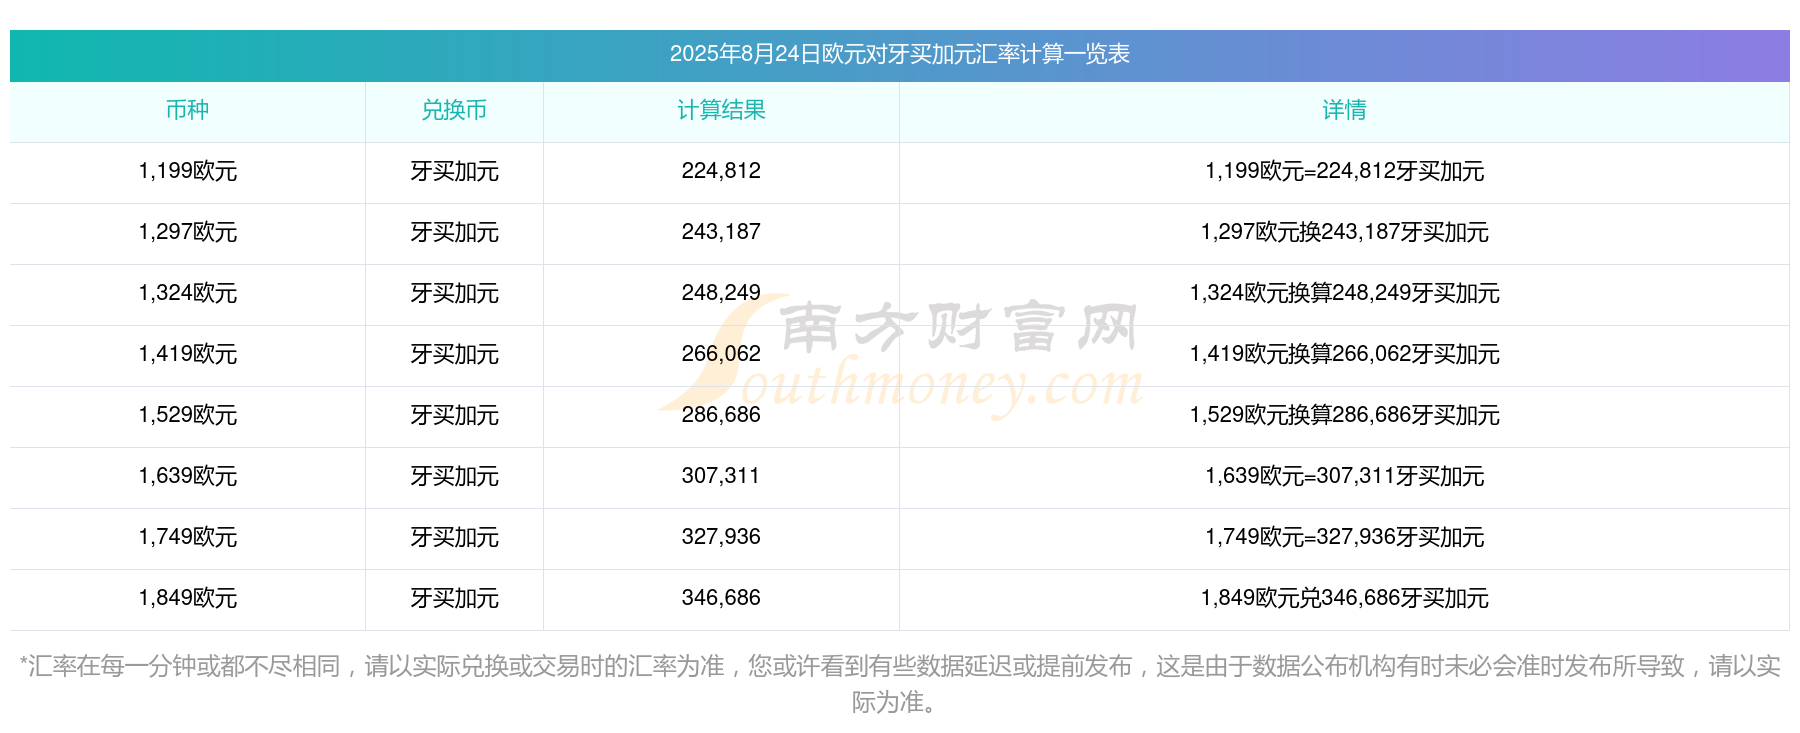Select the 1,297欧元 cell

187,232
